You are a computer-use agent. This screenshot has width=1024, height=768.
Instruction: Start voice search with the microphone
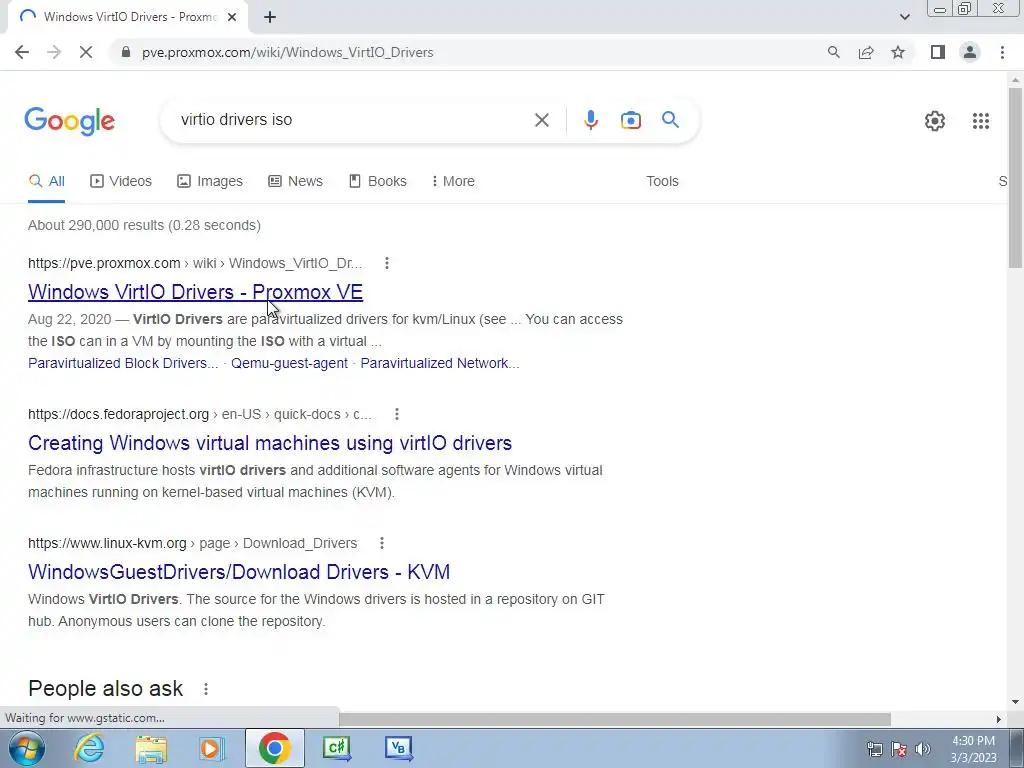point(590,120)
